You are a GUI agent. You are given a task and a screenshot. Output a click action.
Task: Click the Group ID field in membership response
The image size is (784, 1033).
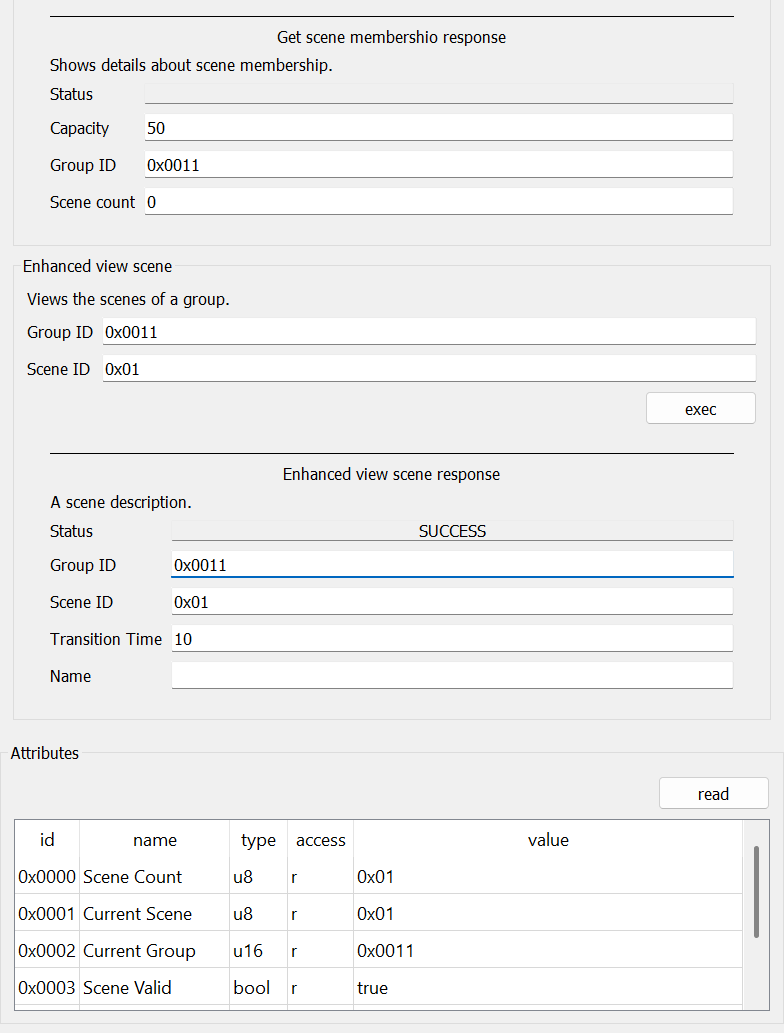point(439,164)
